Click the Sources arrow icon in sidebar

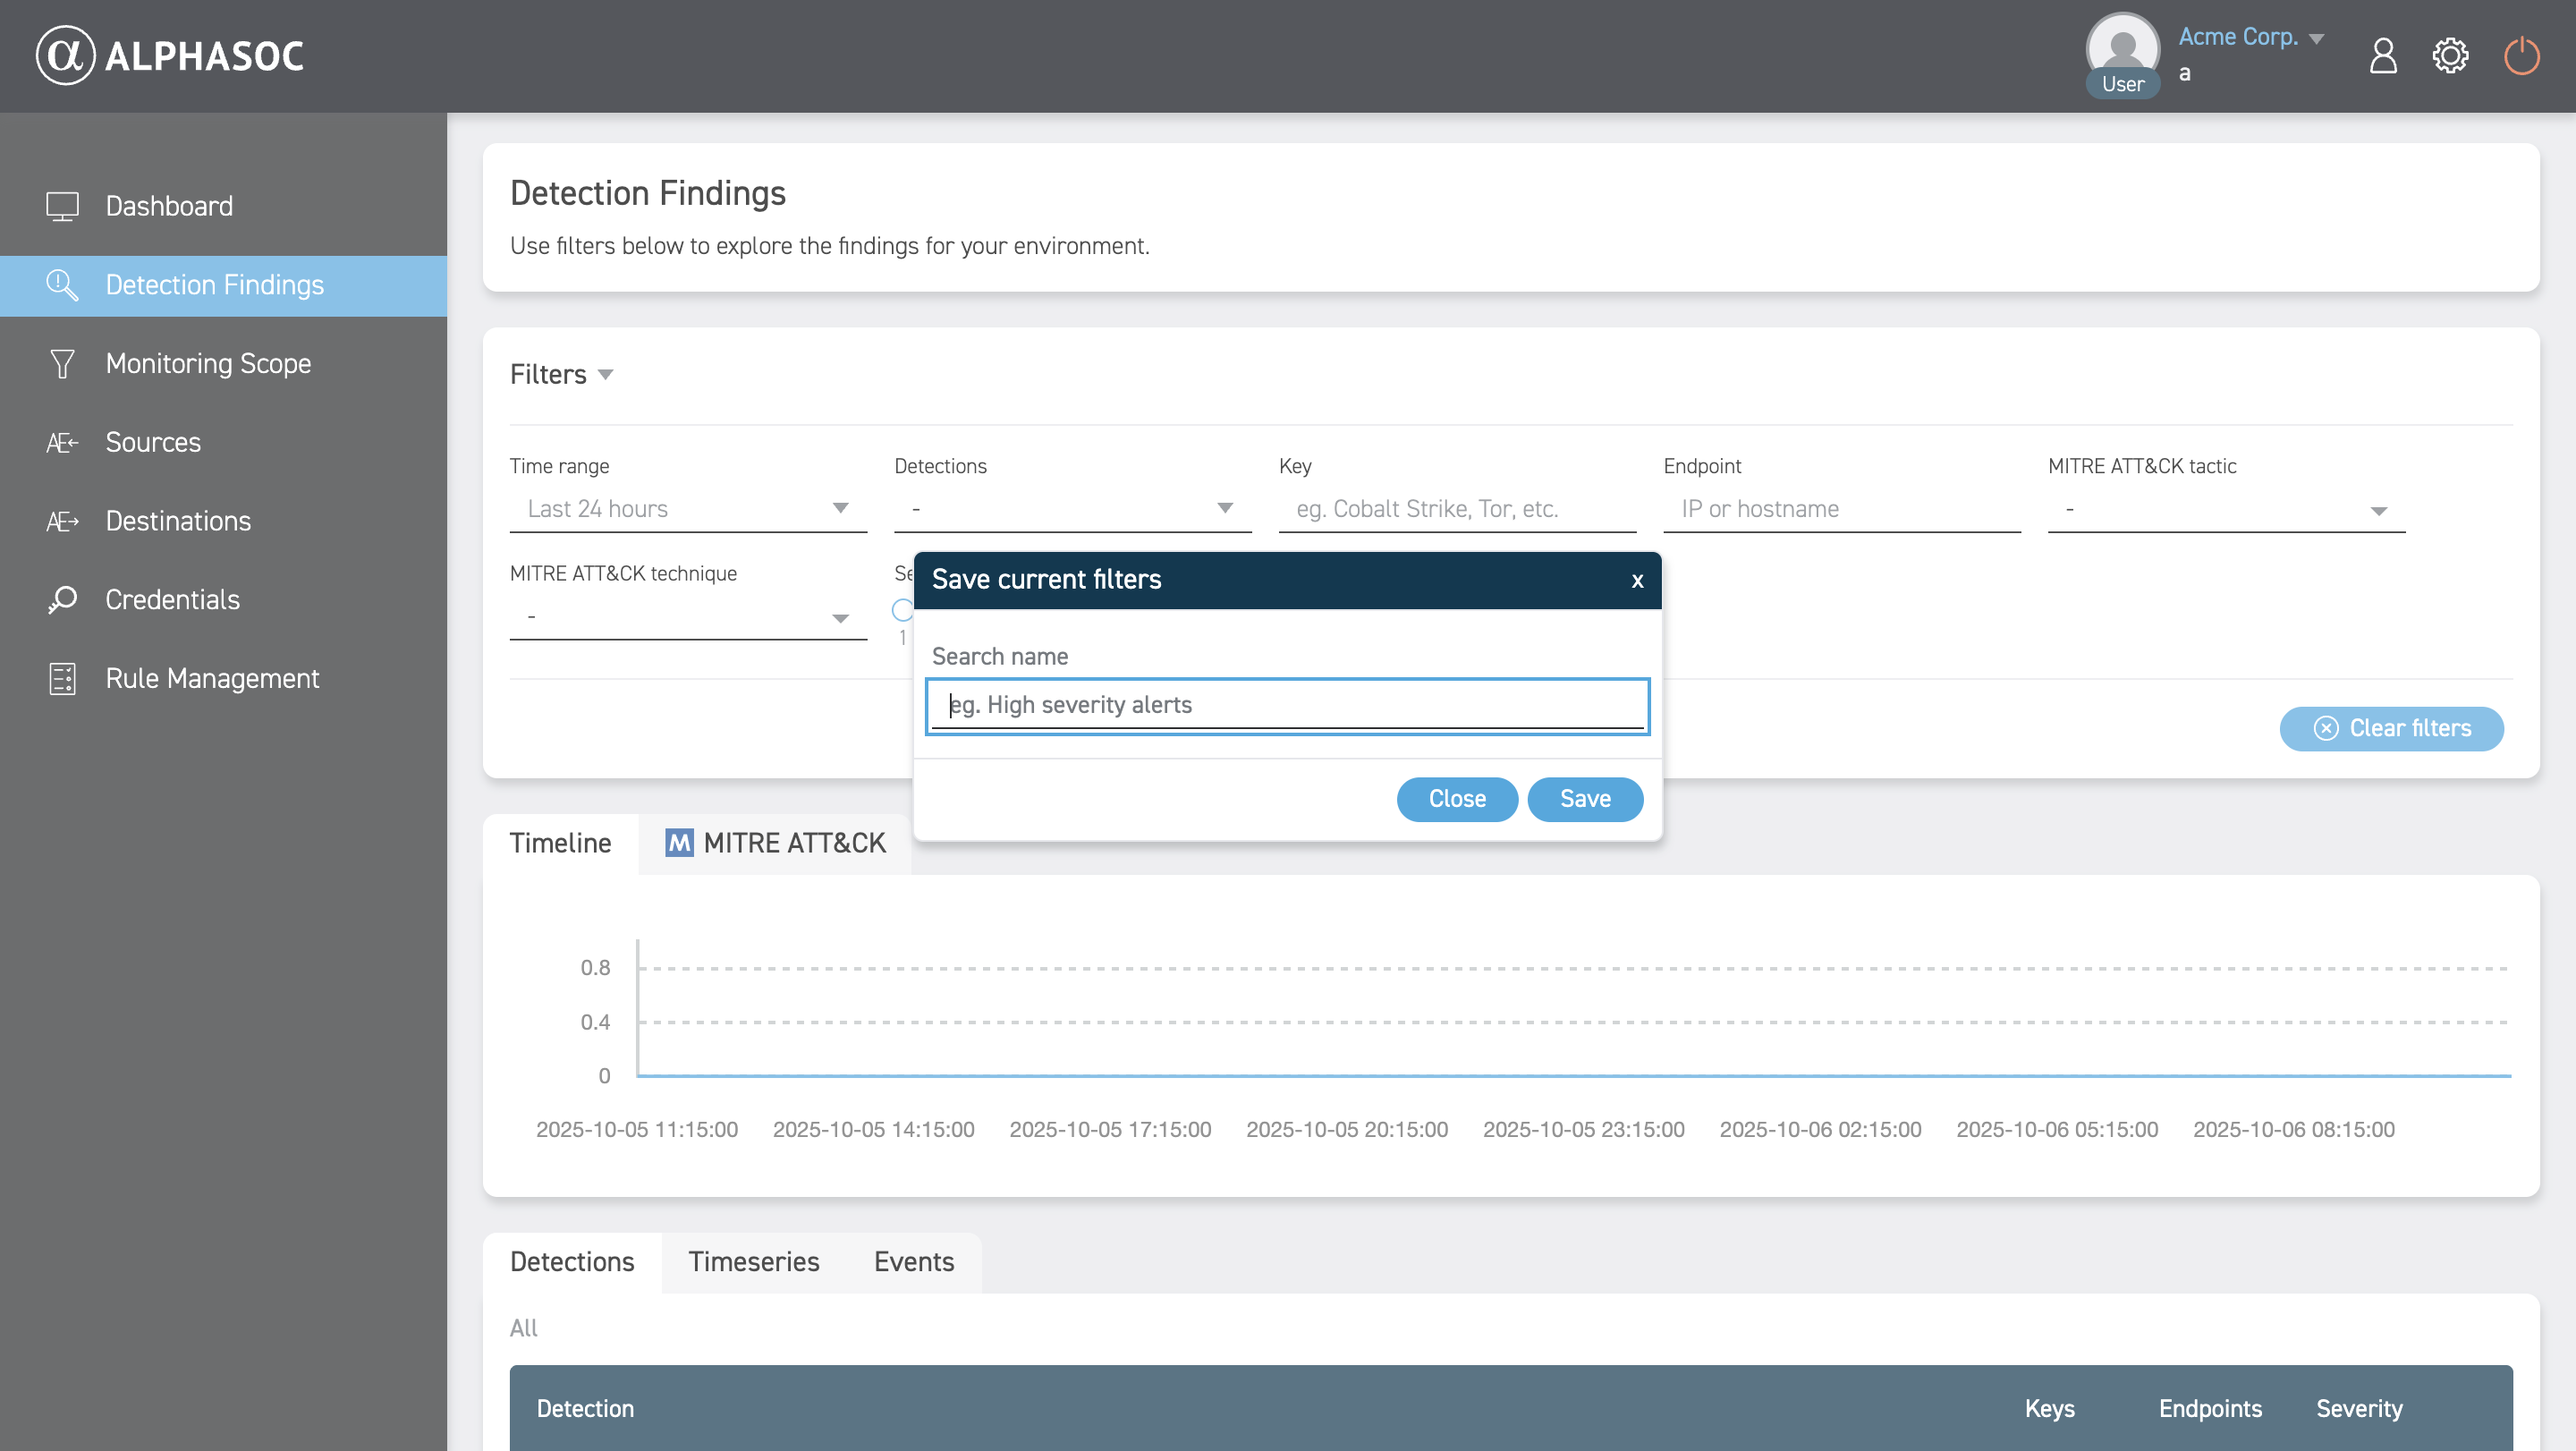(62, 442)
